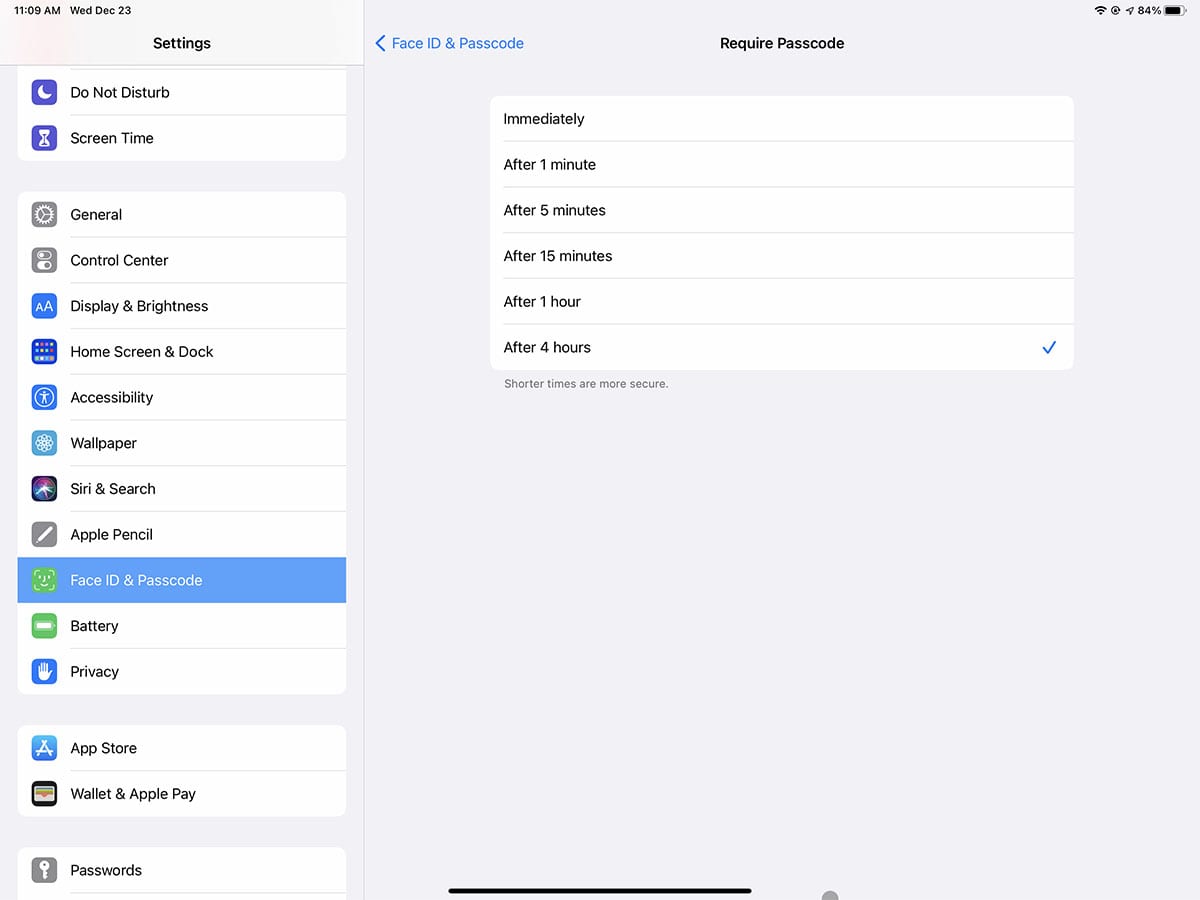1200x900 pixels.
Task: Tap the location arrow status icon
Action: click(1129, 10)
